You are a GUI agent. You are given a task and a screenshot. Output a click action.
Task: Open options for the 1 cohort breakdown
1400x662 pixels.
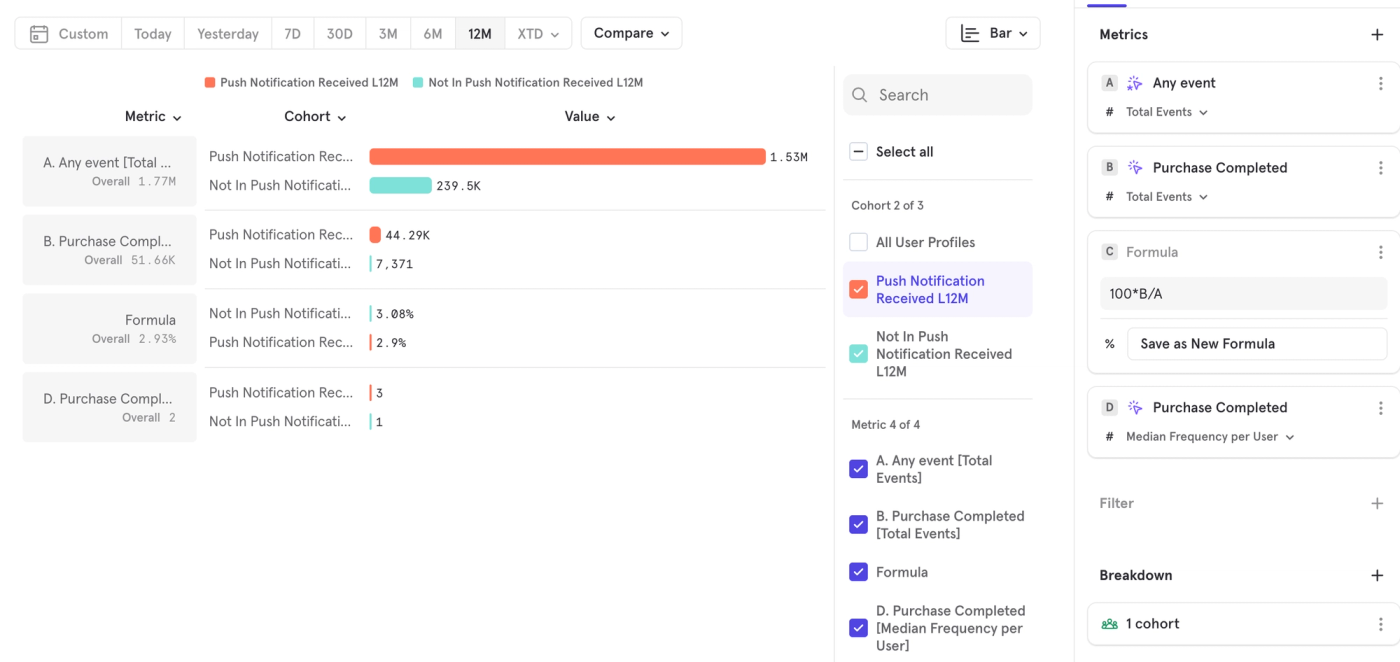[1380, 624]
